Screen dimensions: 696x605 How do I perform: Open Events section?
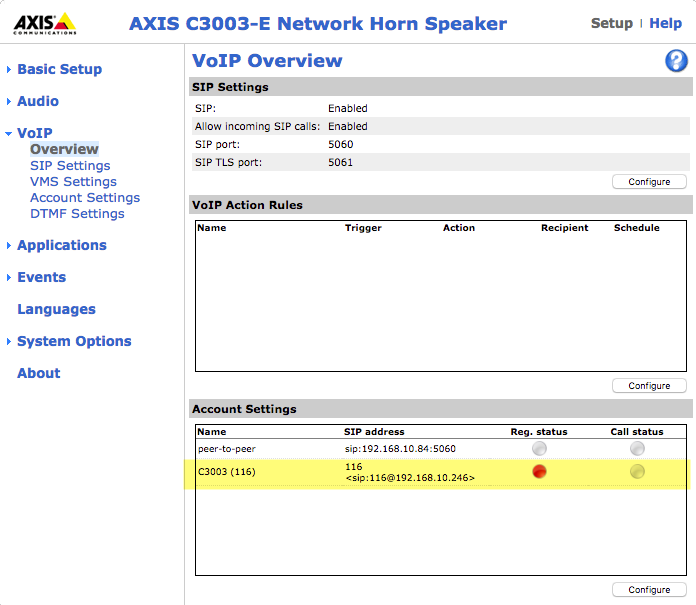tap(41, 277)
